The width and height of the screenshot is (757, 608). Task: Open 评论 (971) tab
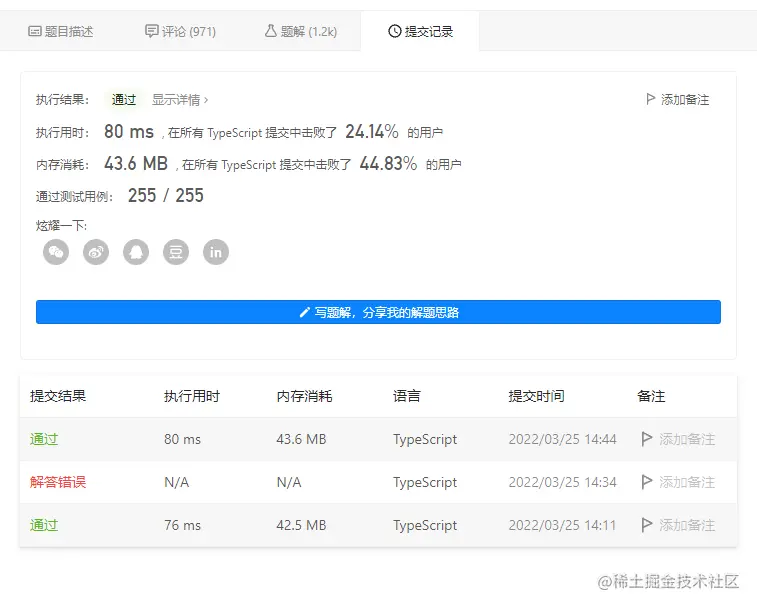[181, 31]
